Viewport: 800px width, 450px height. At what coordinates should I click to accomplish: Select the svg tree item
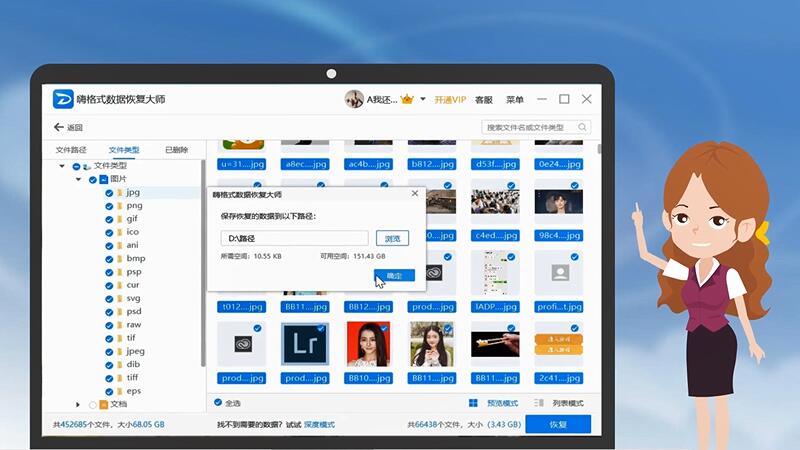point(133,298)
